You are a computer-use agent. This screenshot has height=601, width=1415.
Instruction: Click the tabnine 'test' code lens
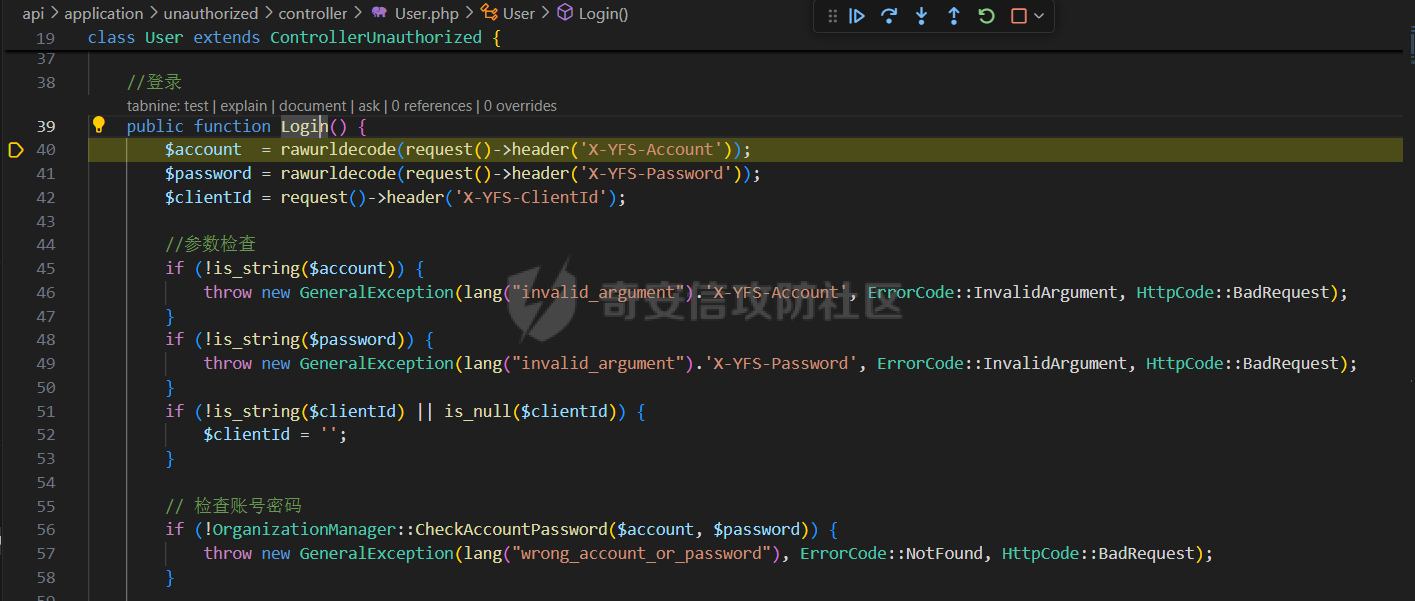click(197, 105)
